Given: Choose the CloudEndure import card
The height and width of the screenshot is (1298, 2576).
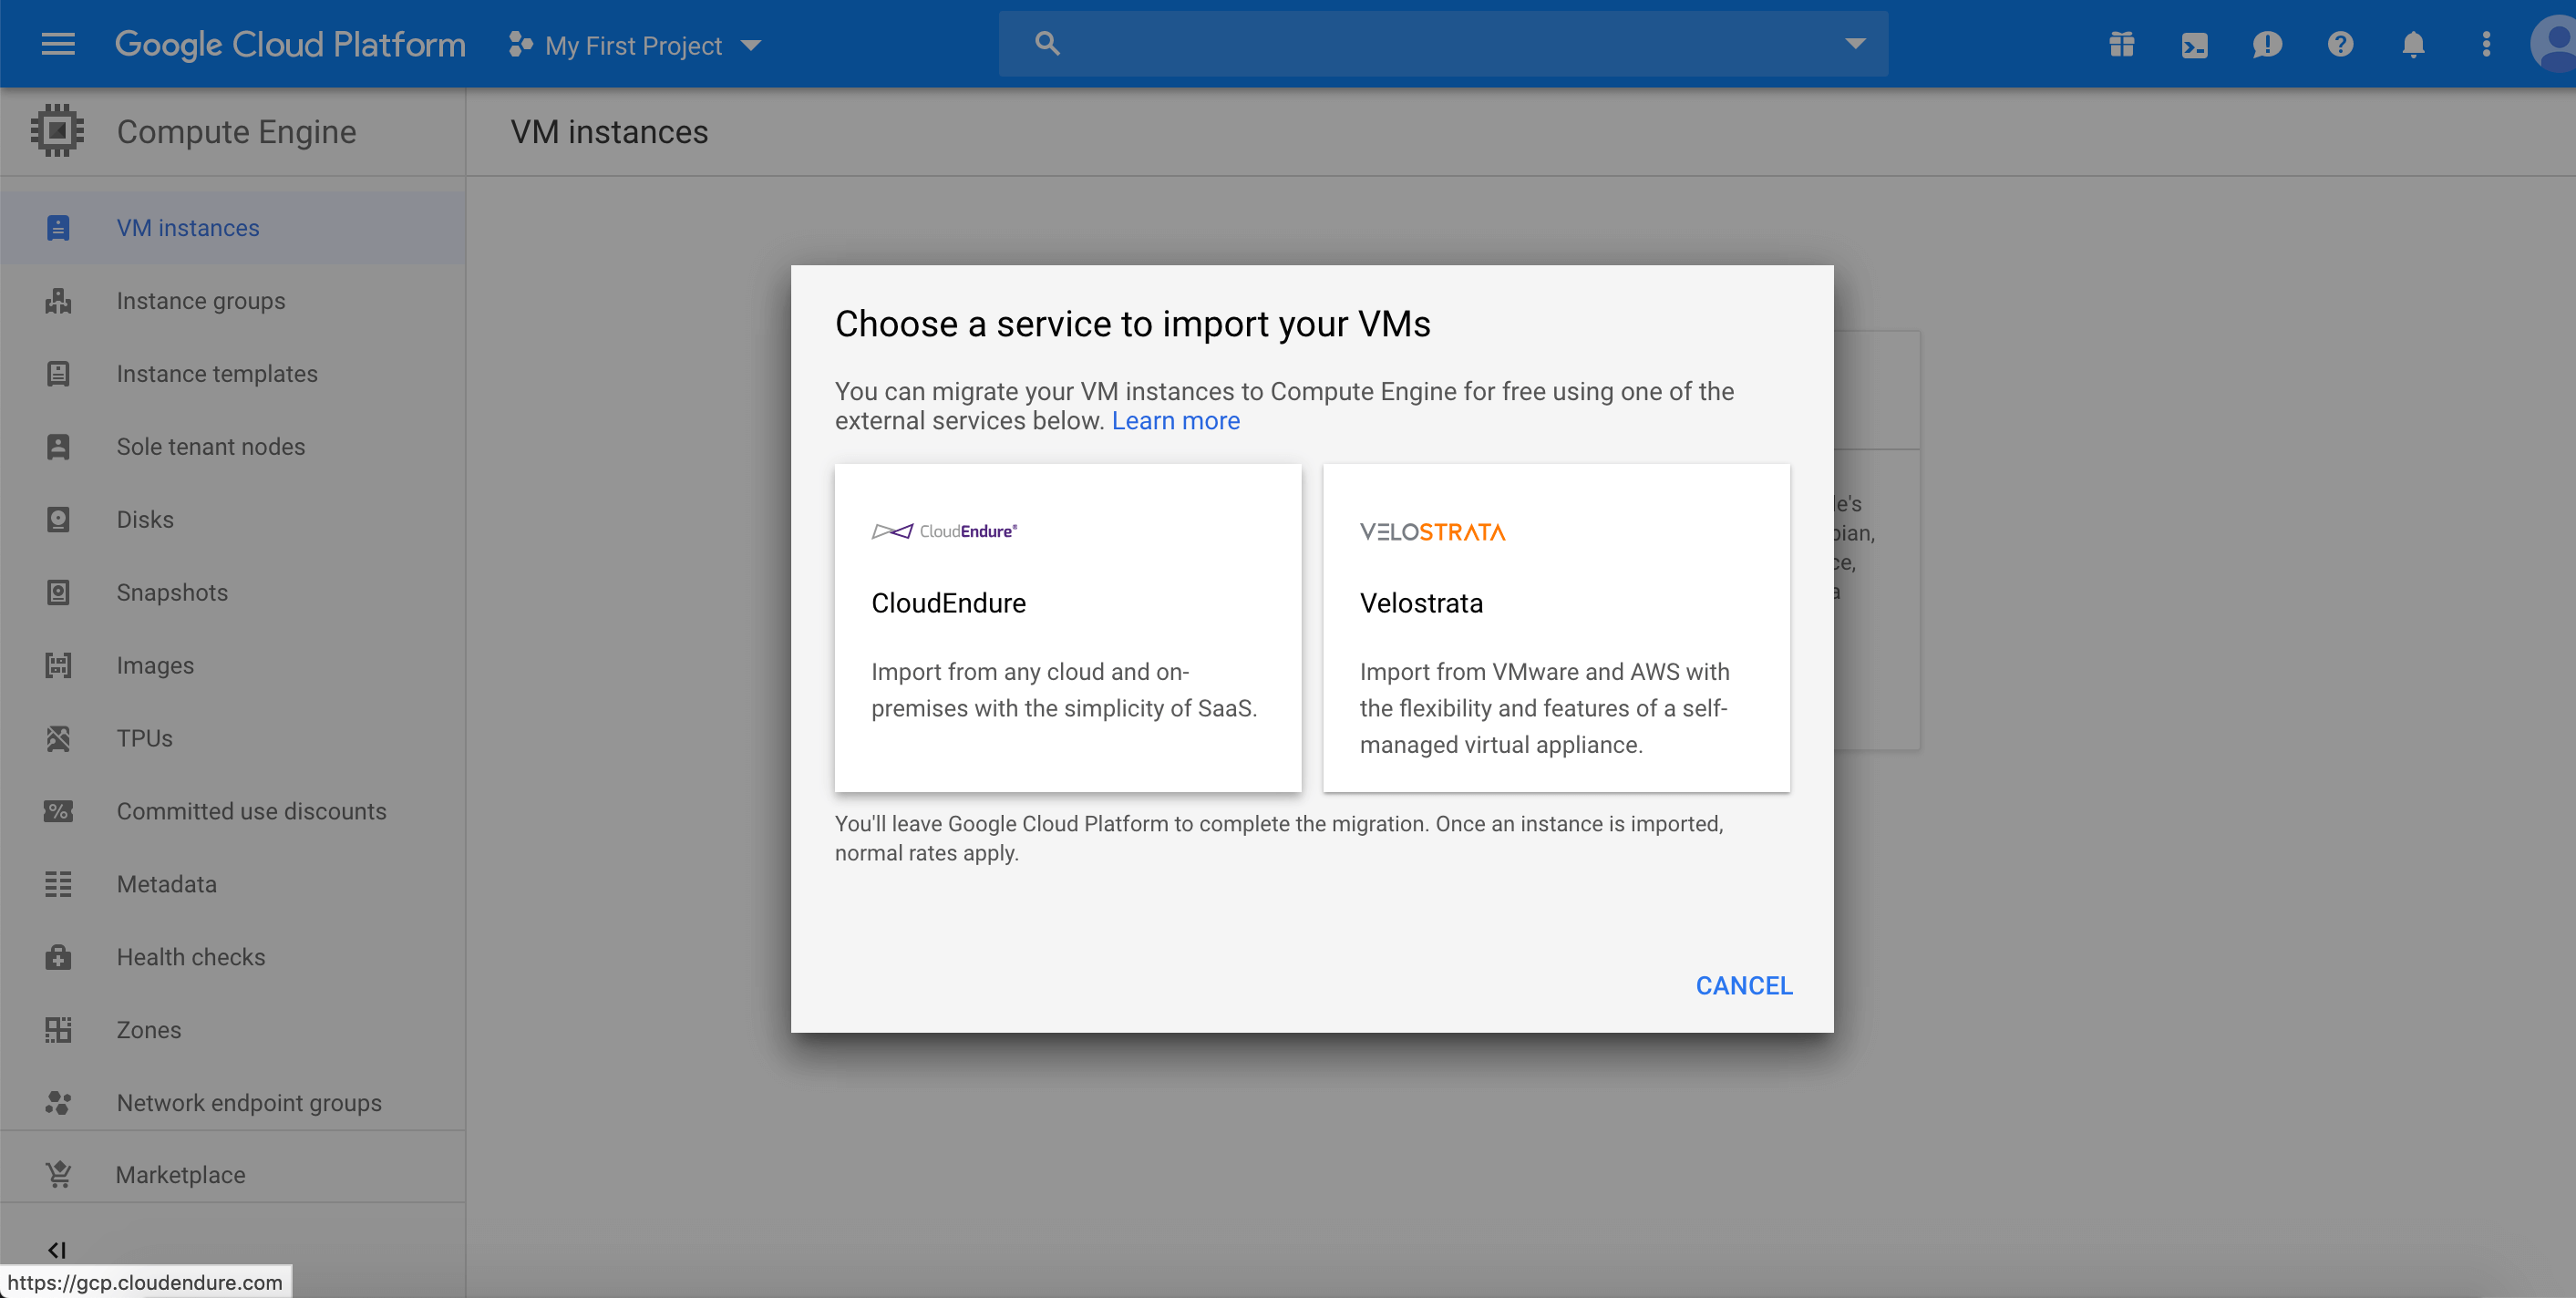Looking at the screenshot, I should (x=1068, y=628).
